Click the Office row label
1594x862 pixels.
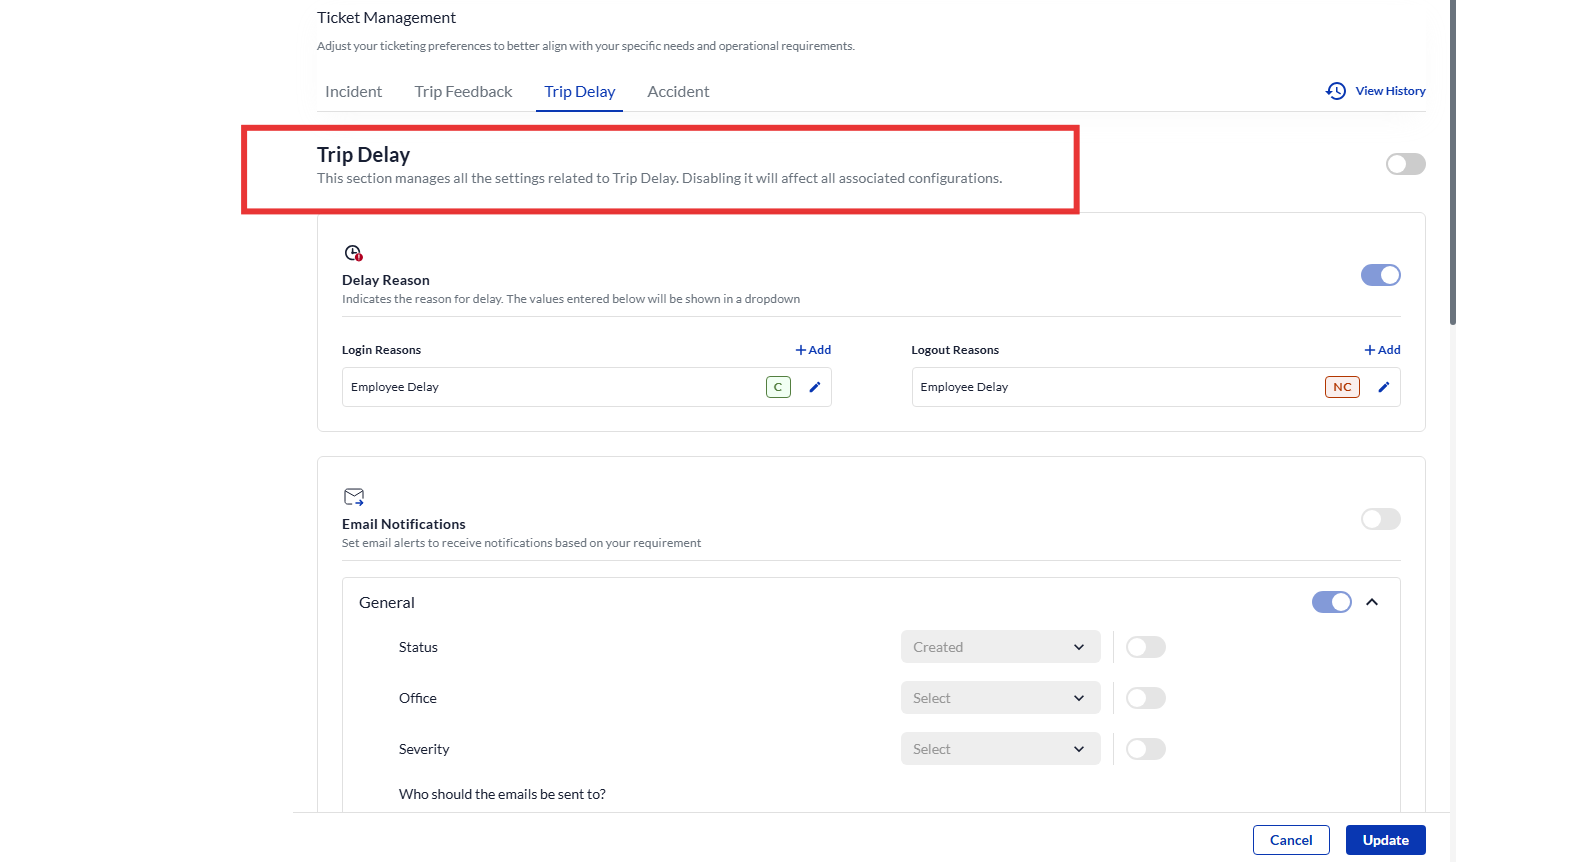pyautogui.click(x=417, y=699)
